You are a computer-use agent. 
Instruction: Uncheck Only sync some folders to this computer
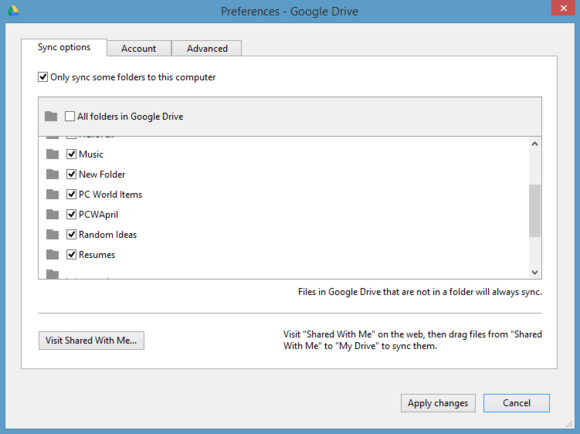[x=43, y=77]
